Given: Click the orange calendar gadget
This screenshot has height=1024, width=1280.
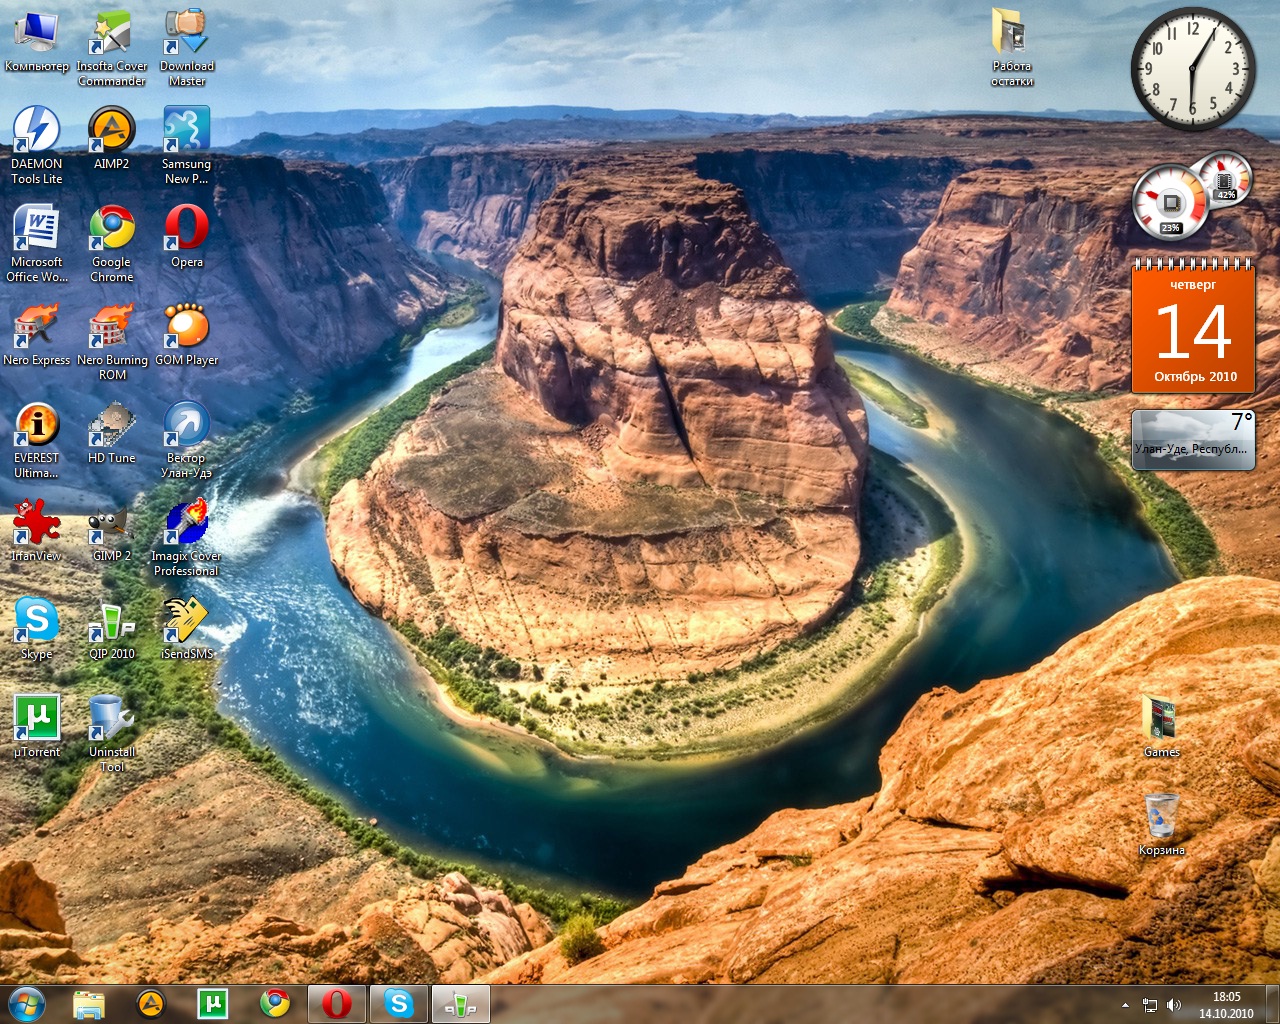Looking at the screenshot, I should pos(1193,330).
